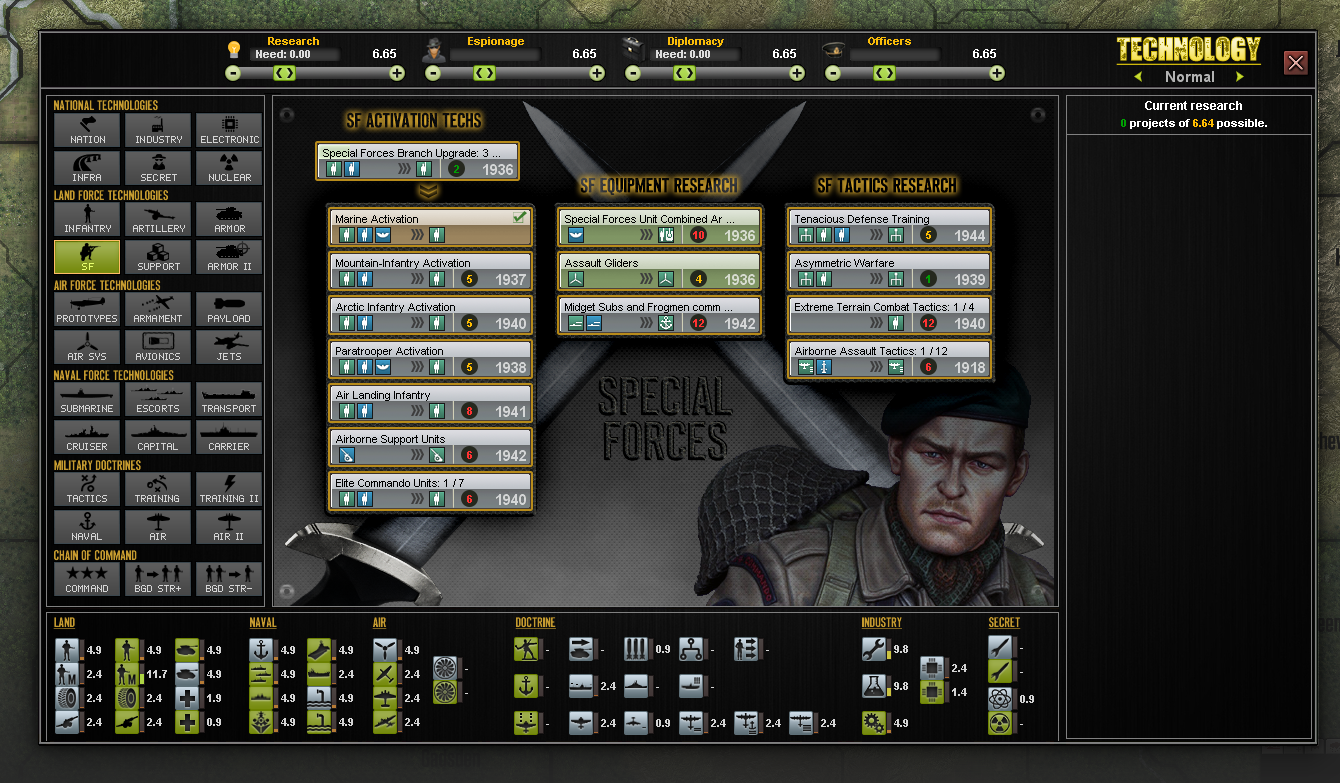
Task: Open the Armament air technologies
Action: tap(158, 309)
